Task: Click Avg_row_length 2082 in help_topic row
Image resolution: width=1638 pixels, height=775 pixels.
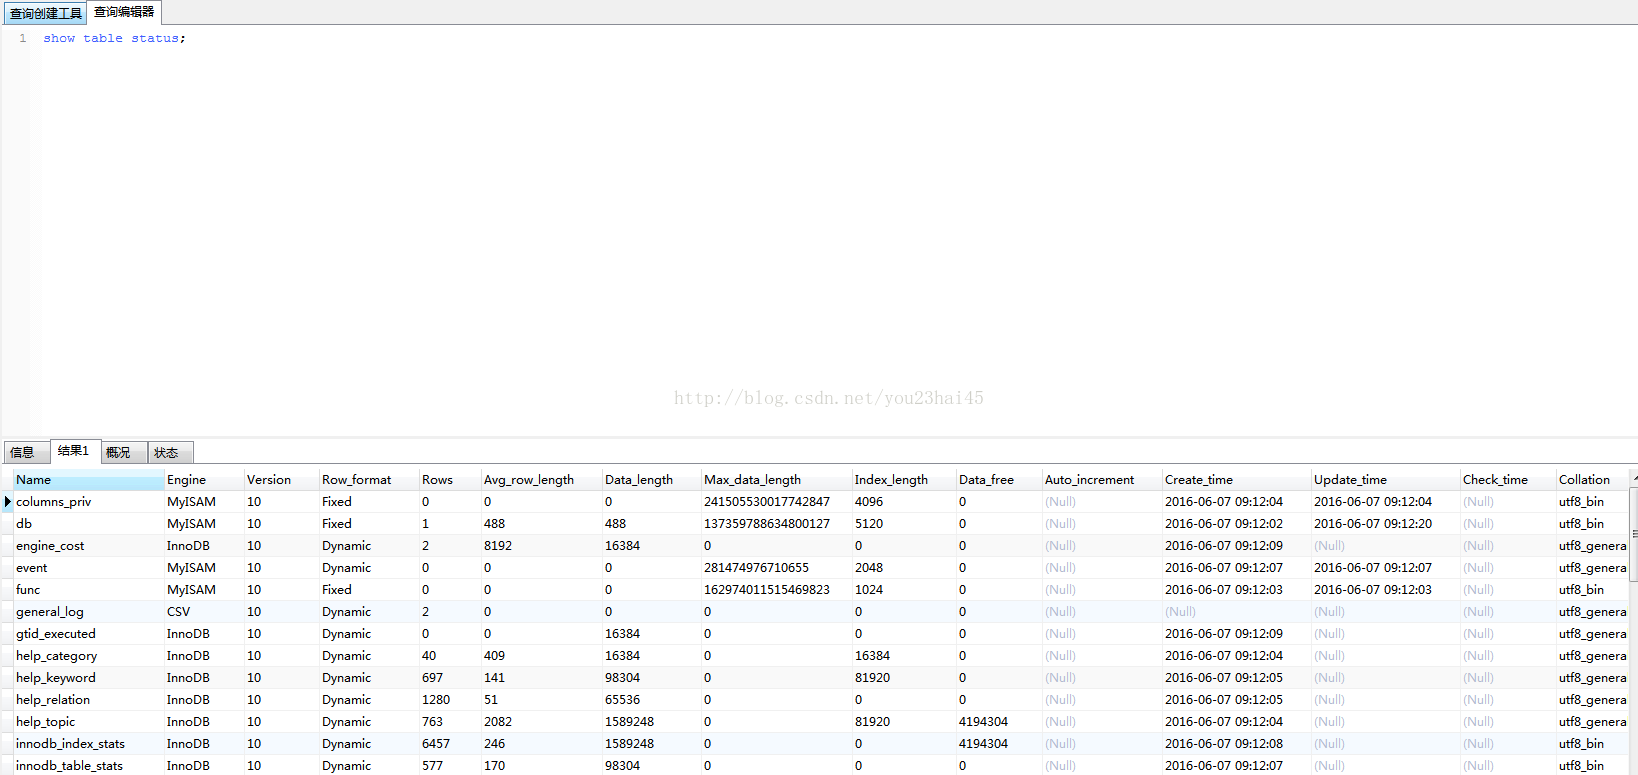Action: [x=541, y=722]
